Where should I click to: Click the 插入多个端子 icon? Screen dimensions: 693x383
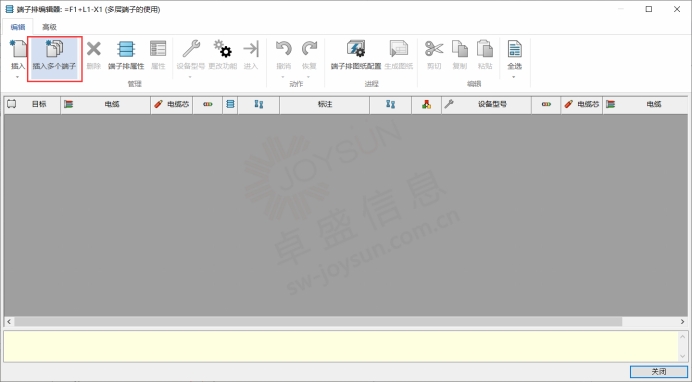tap(55, 49)
